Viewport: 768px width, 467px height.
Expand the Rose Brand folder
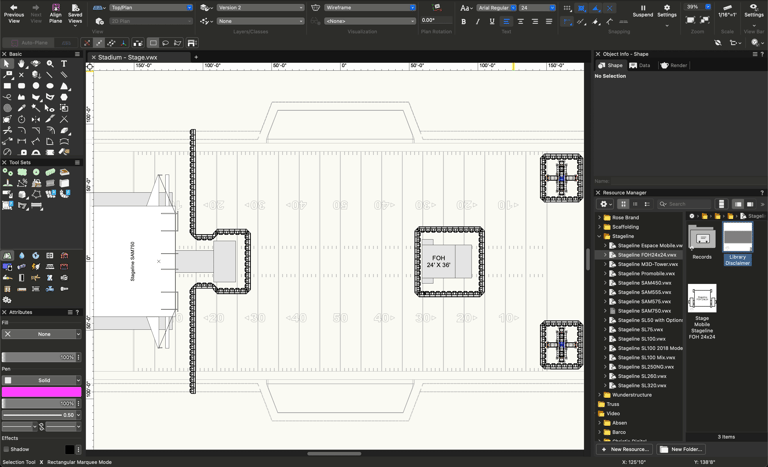point(600,218)
